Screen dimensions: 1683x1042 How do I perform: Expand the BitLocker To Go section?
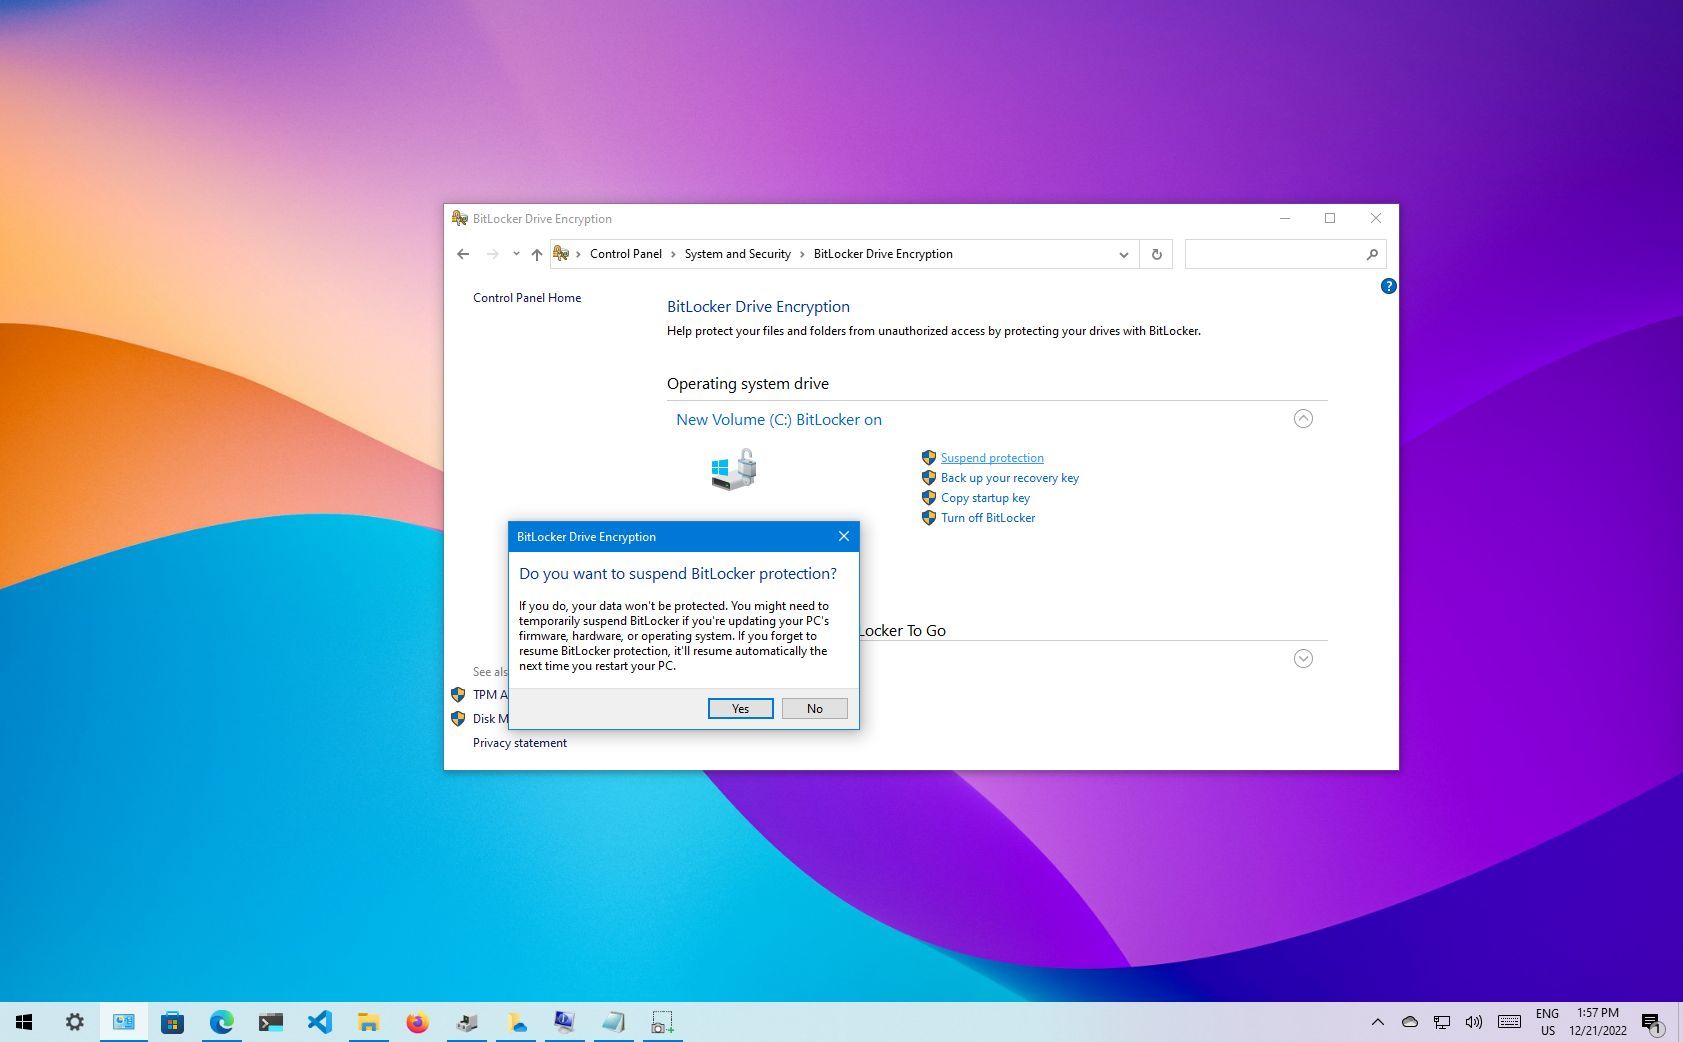tap(1303, 658)
